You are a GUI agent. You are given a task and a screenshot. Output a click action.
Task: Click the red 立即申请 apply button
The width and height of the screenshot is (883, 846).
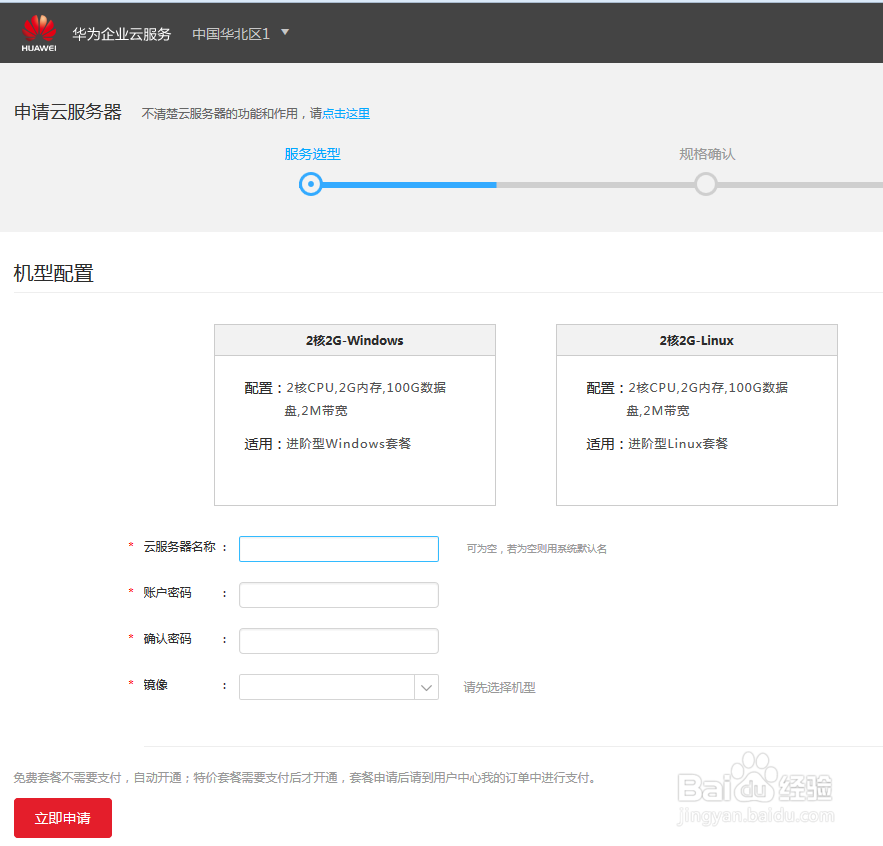coord(62,817)
